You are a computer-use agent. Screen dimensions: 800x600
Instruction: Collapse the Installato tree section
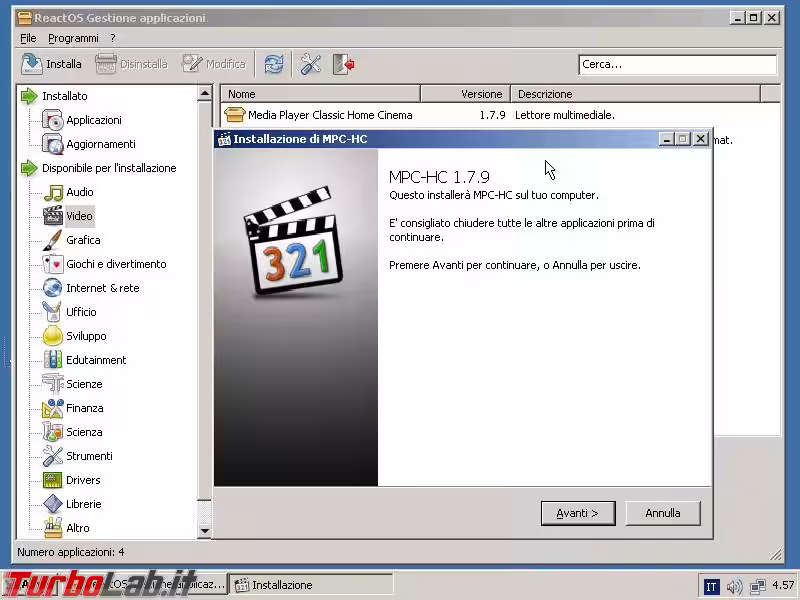click(29, 96)
